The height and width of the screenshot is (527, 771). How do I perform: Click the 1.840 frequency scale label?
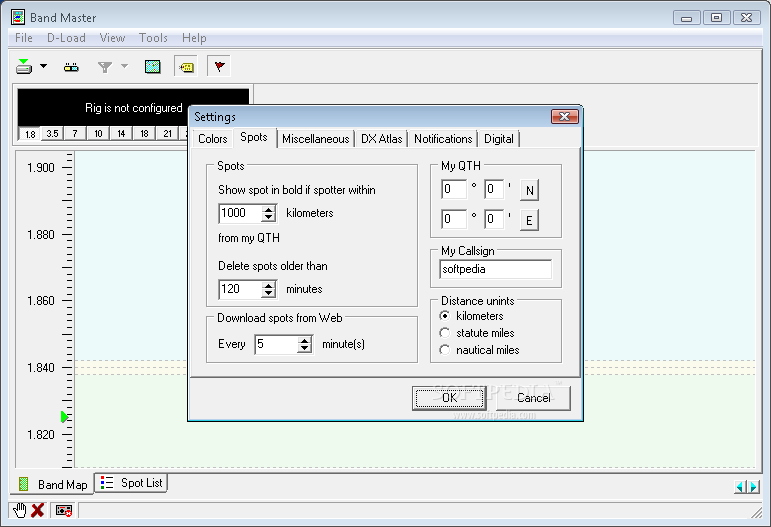pos(41,368)
